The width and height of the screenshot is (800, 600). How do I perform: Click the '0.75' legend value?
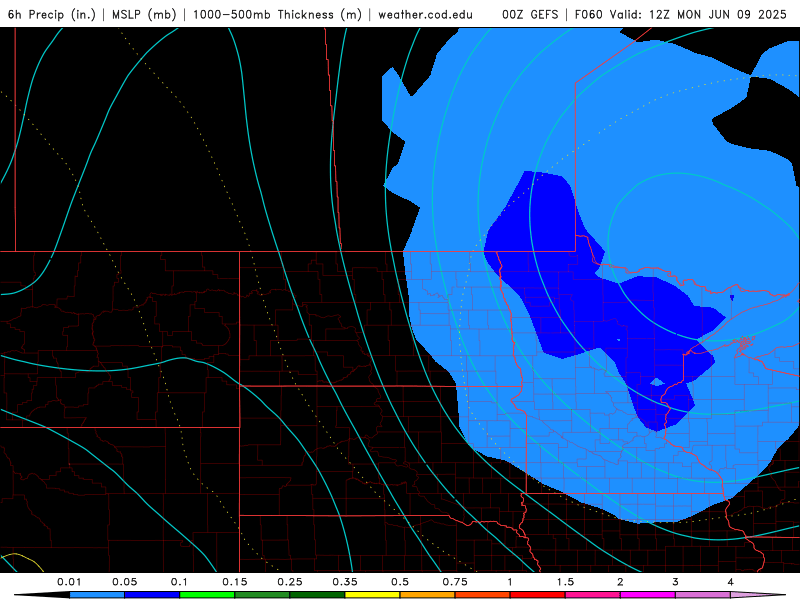[x=455, y=582]
